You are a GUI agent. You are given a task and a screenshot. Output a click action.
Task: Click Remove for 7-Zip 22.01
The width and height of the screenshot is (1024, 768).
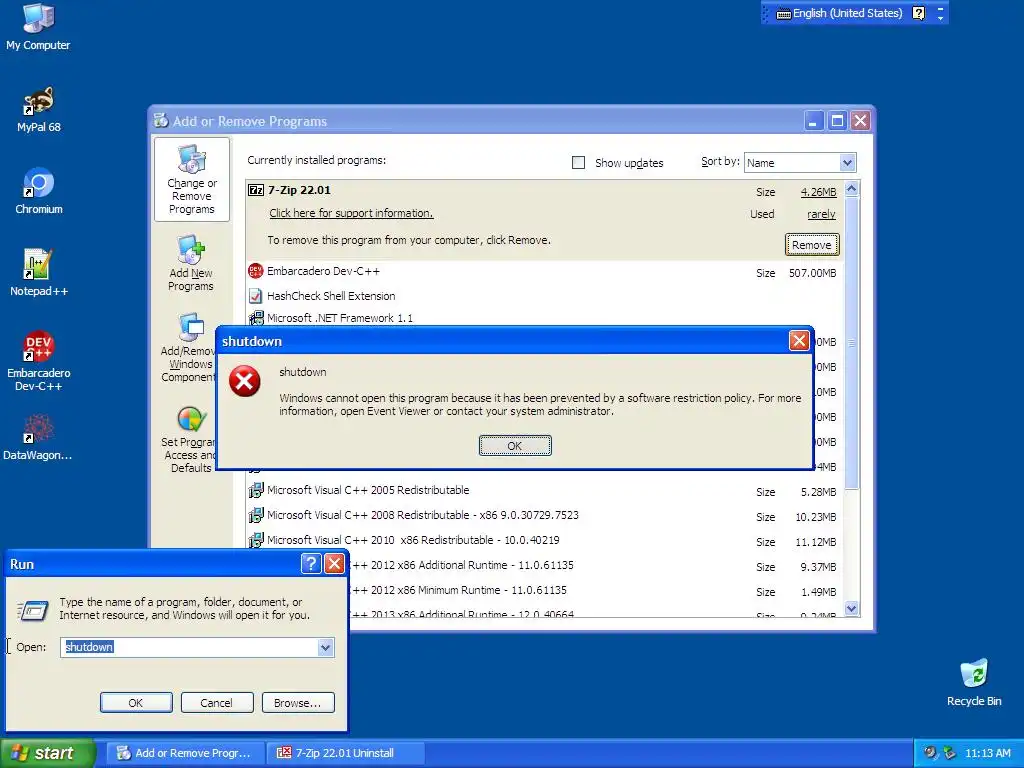pos(812,245)
